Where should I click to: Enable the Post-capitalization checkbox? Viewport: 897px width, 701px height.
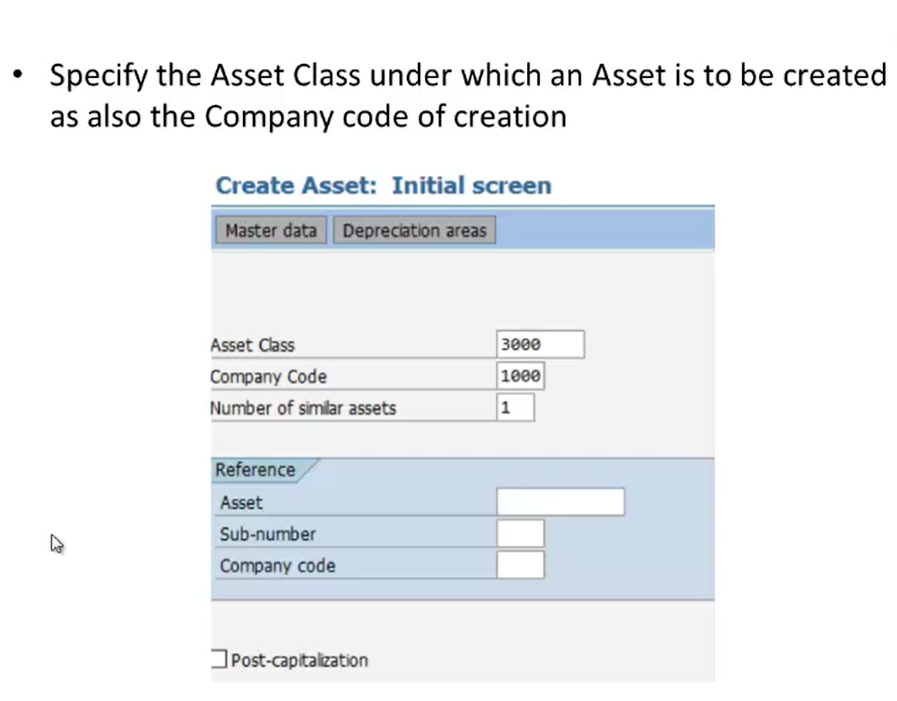click(x=219, y=659)
